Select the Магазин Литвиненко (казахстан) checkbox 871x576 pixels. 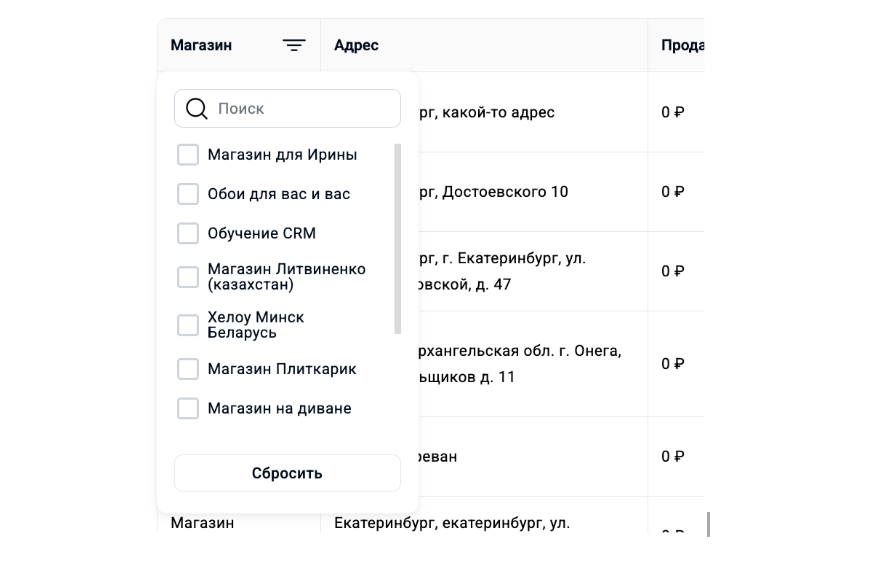coord(188,277)
